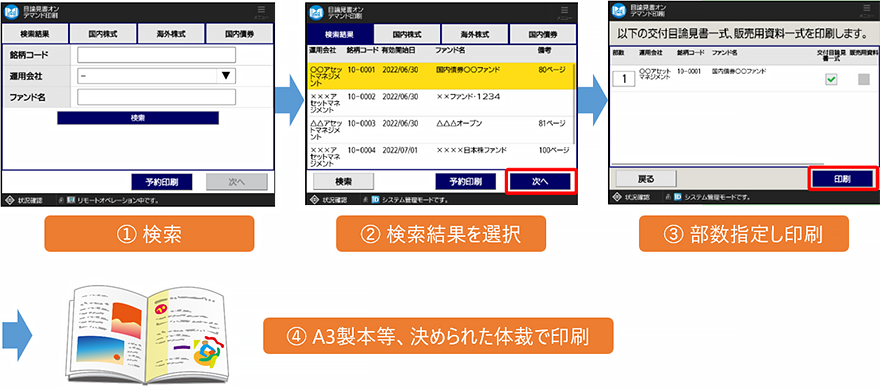The image size is (880, 388).
Task: Click code 10-0002 in the results list
Action: (x=361, y=97)
